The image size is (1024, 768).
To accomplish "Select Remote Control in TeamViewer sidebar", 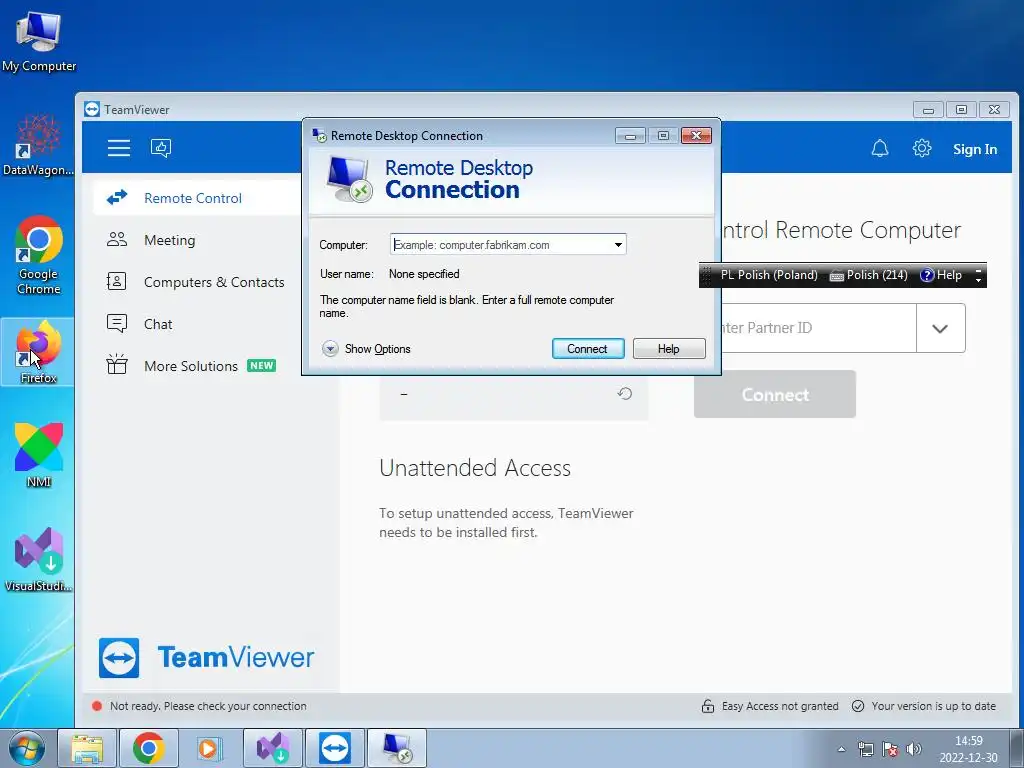I will 197,198.
